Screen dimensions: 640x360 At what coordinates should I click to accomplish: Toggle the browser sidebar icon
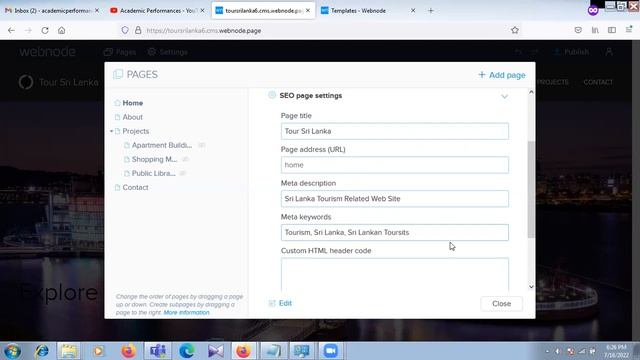612,30
